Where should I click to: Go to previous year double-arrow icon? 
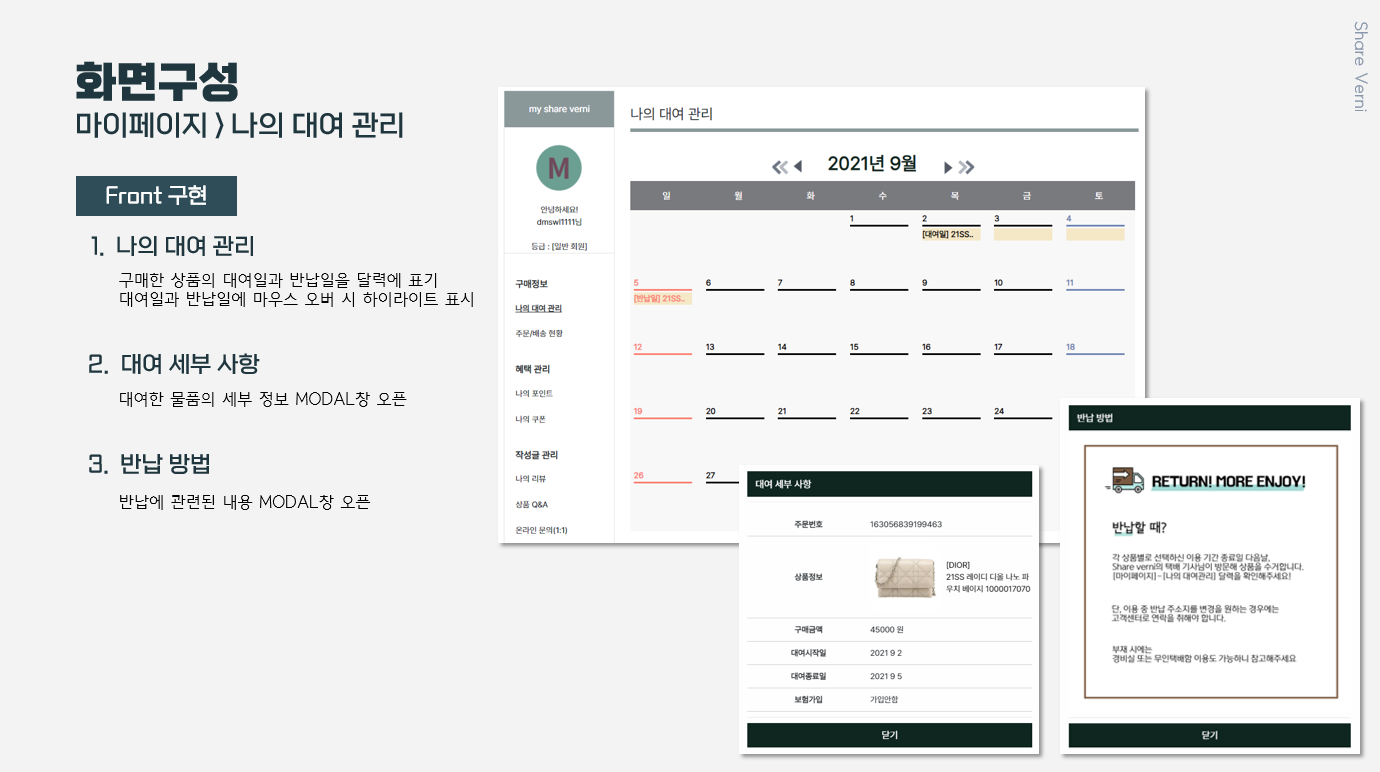pos(780,167)
